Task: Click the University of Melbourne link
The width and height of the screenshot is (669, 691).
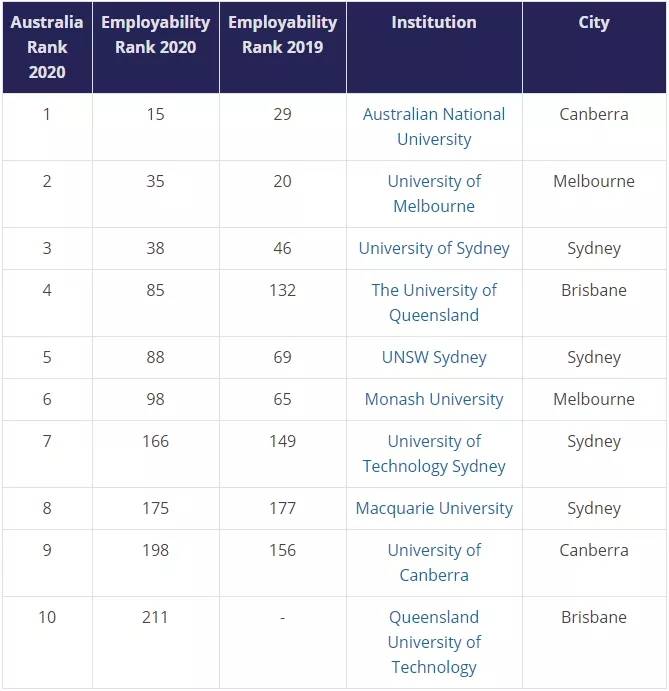Action: (x=434, y=193)
